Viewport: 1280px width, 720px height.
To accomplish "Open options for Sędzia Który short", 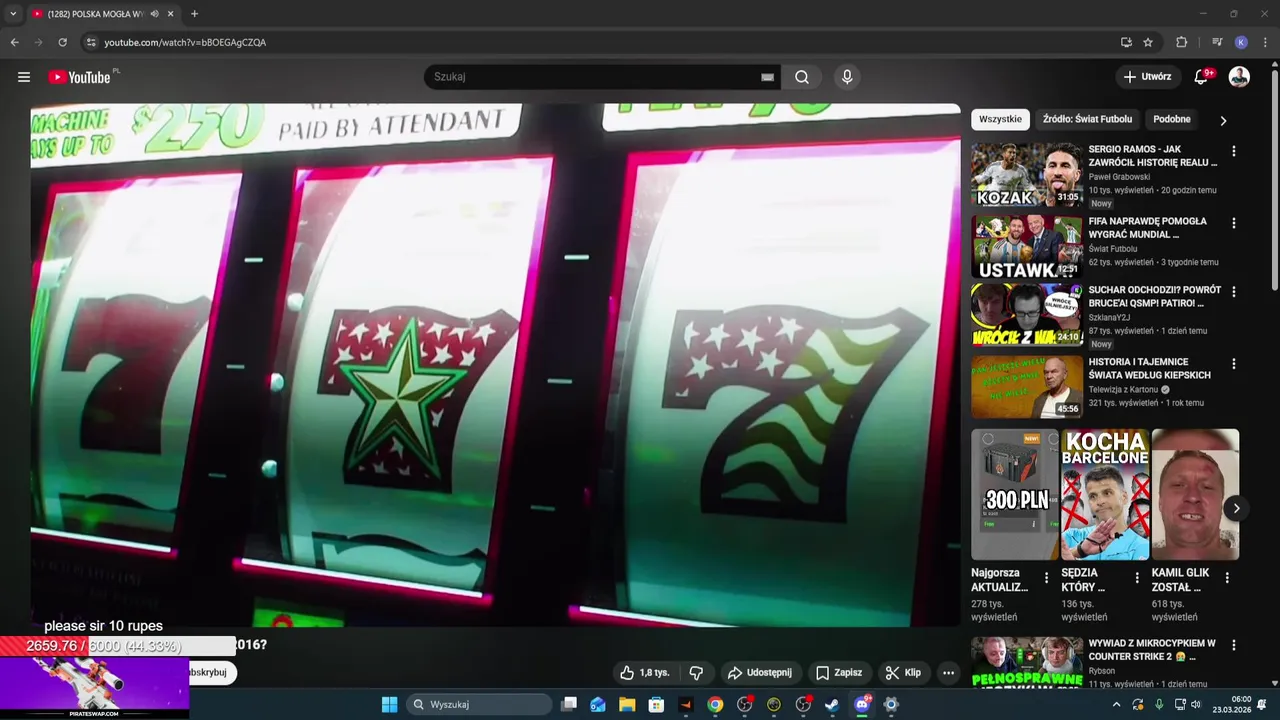I will tap(1136, 577).
